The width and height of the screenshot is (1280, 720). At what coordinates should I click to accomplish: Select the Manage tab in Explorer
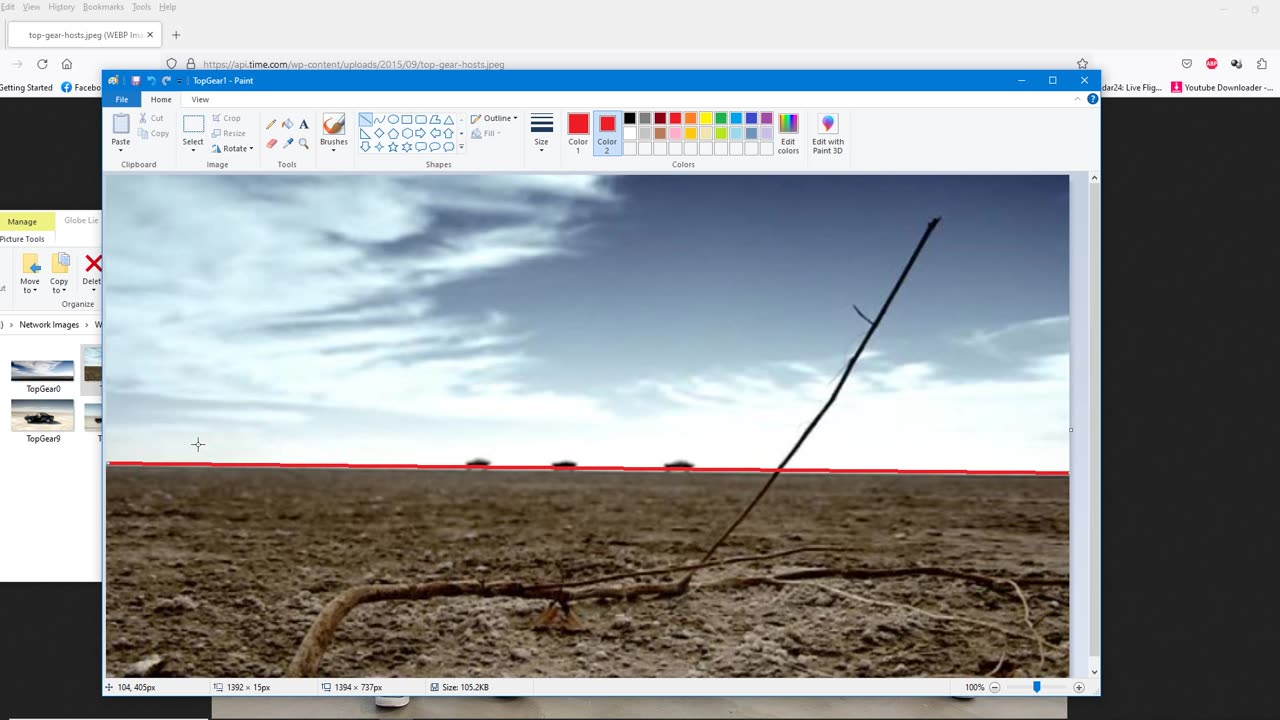tap(23, 221)
